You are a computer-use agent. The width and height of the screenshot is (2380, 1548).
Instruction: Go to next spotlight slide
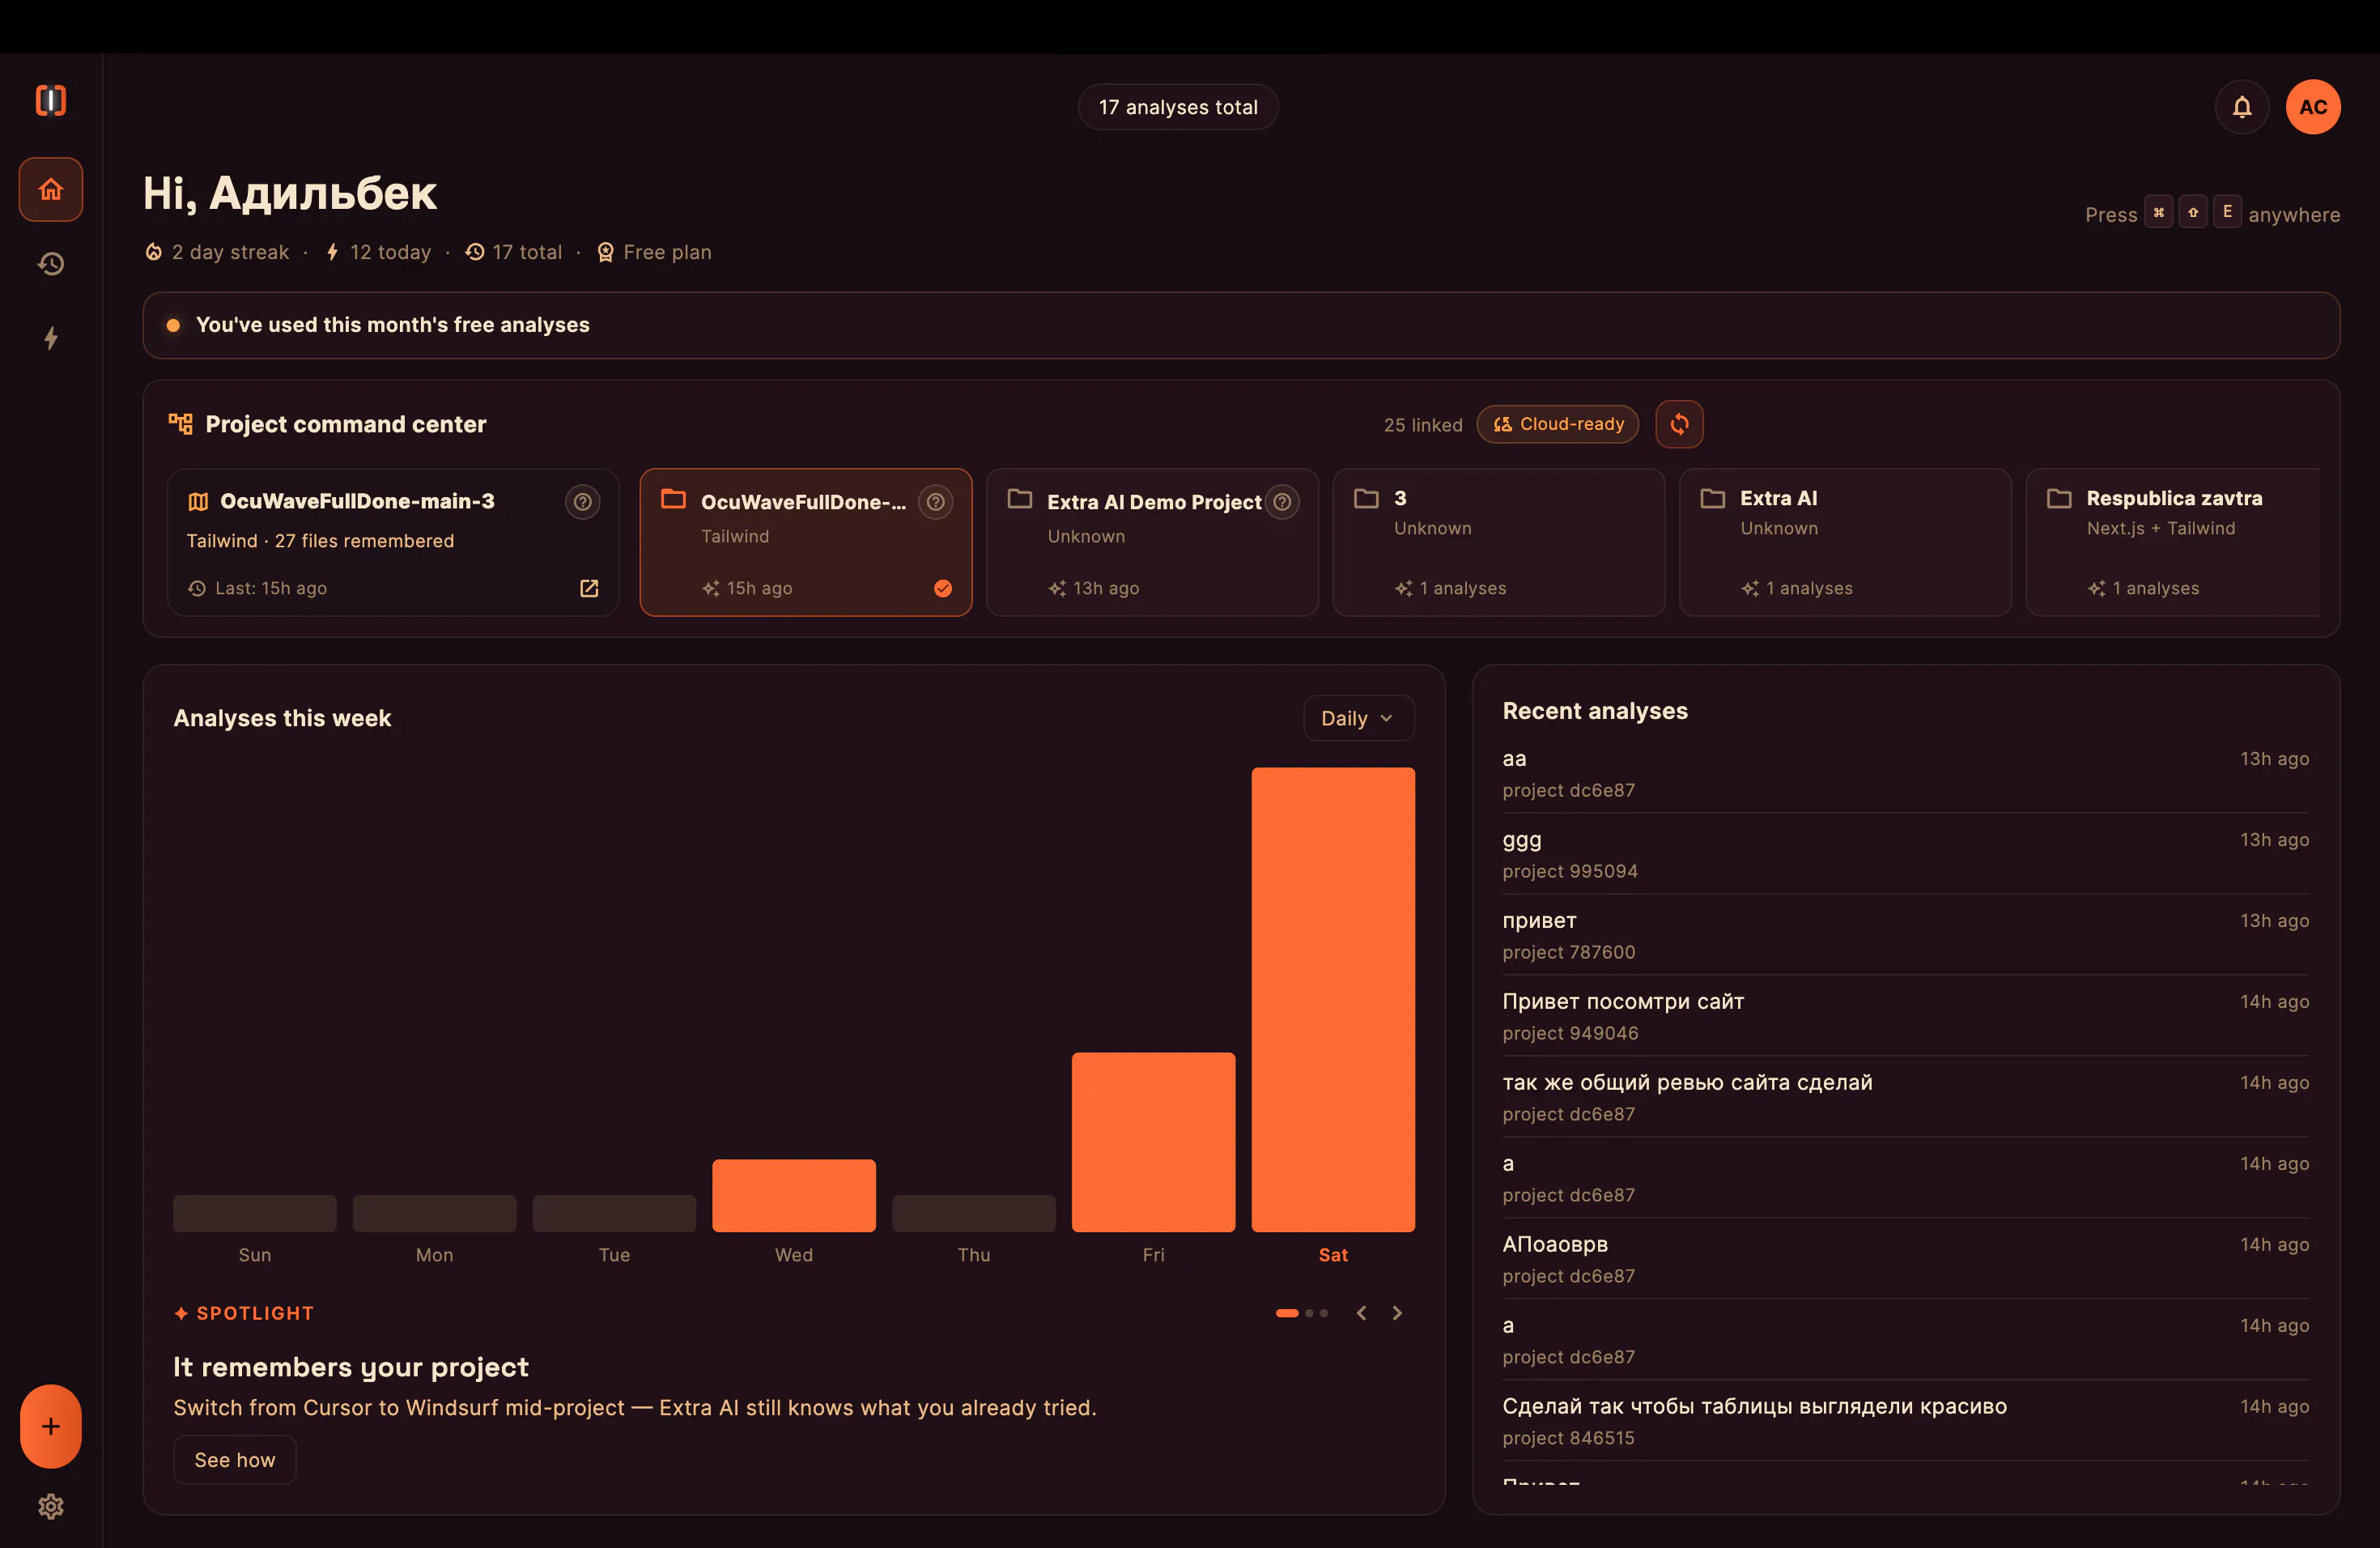(x=1397, y=1313)
